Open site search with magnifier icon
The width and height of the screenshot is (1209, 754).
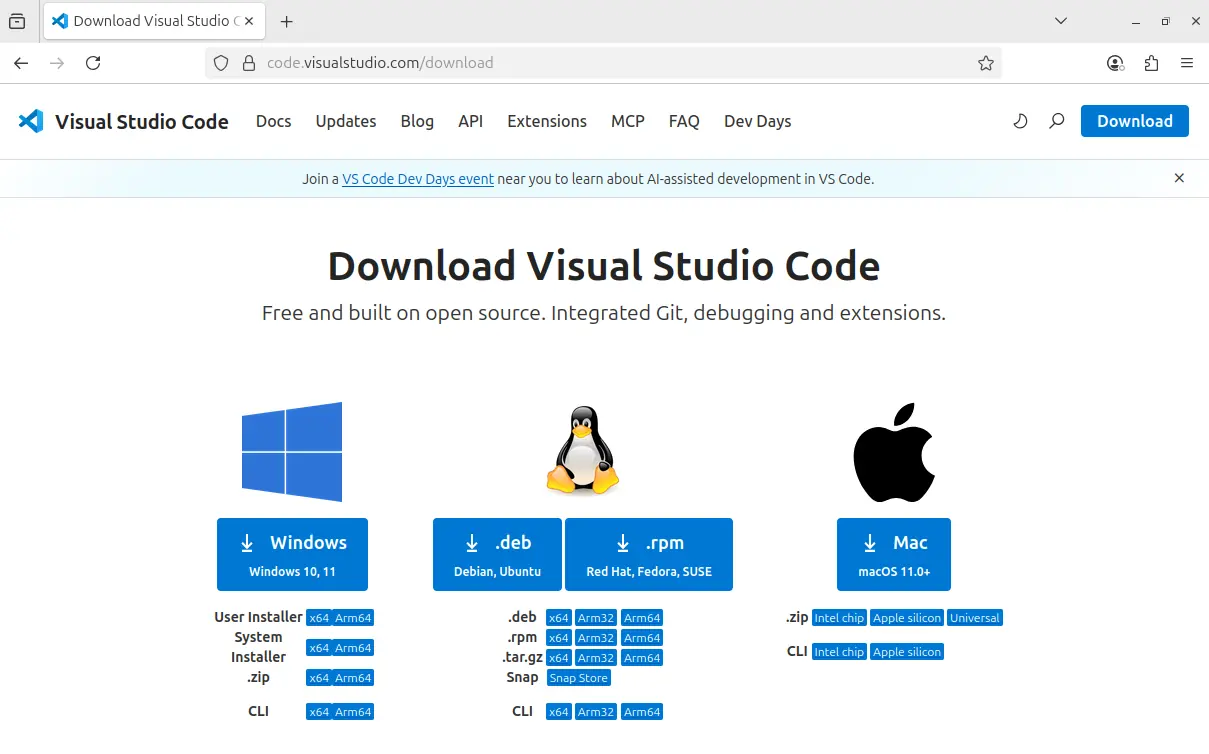pyautogui.click(x=1056, y=121)
